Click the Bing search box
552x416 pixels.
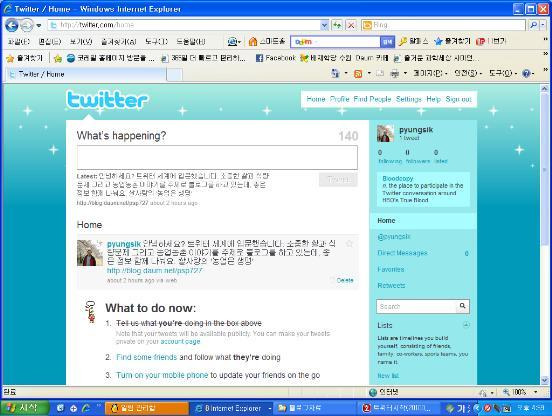pyautogui.click(x=444, y=25)
